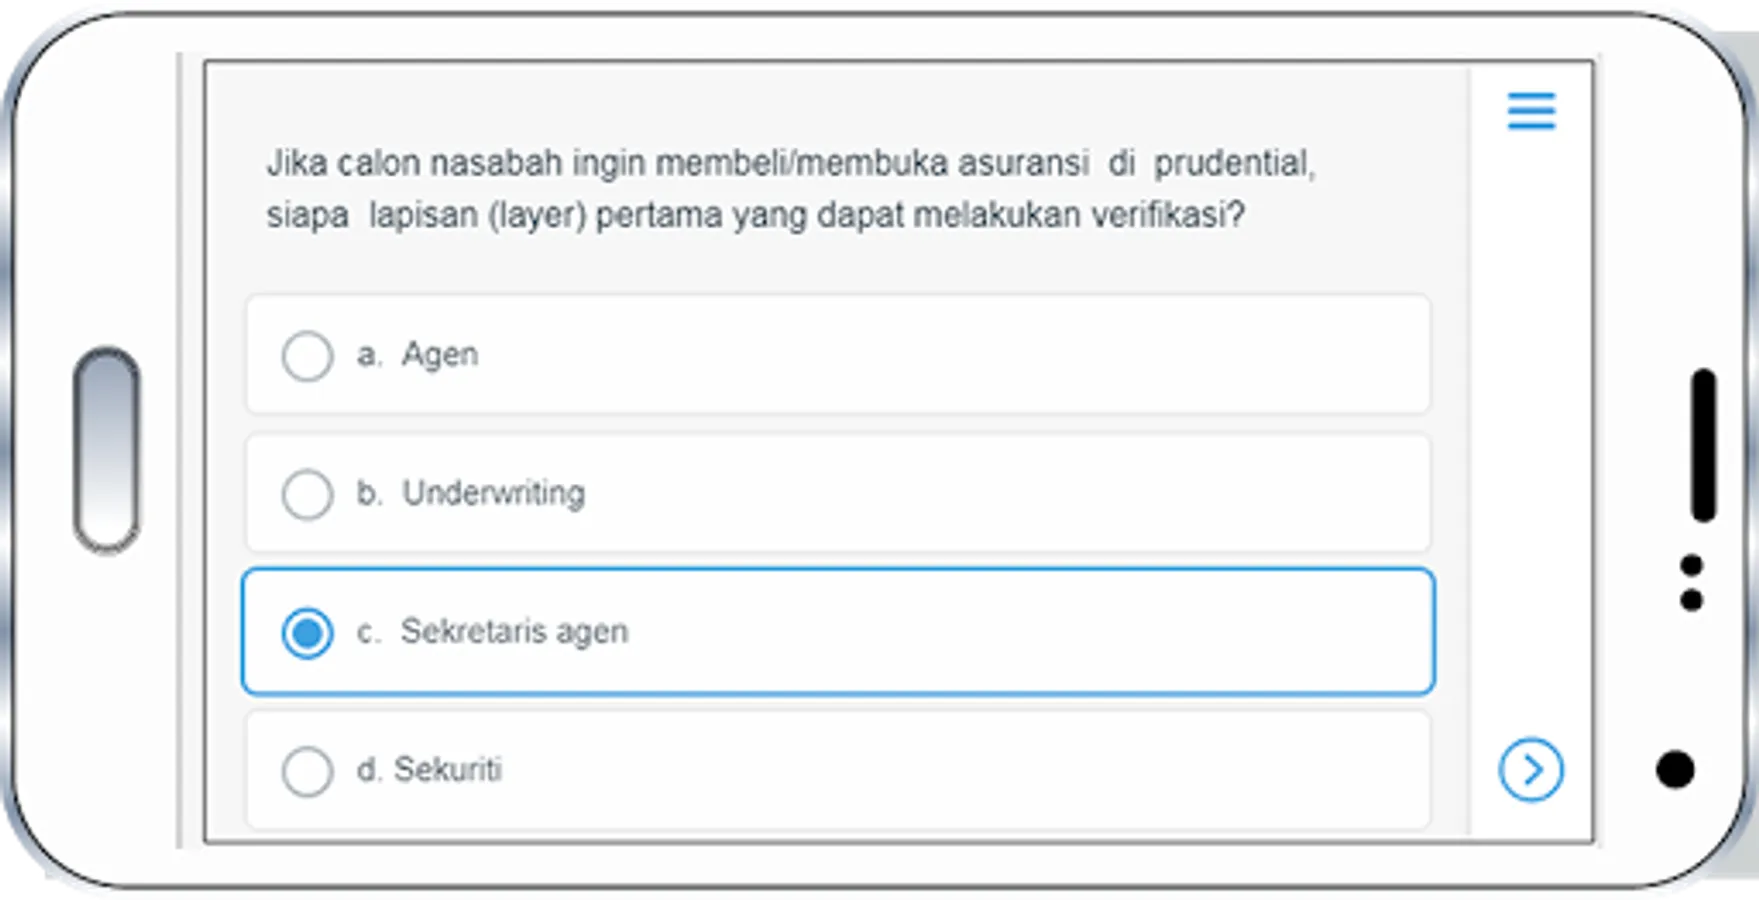Click the 'Agen' answer label text
Image resolution: width=1759 pixels, height=900 pixels.
[440, 355]
